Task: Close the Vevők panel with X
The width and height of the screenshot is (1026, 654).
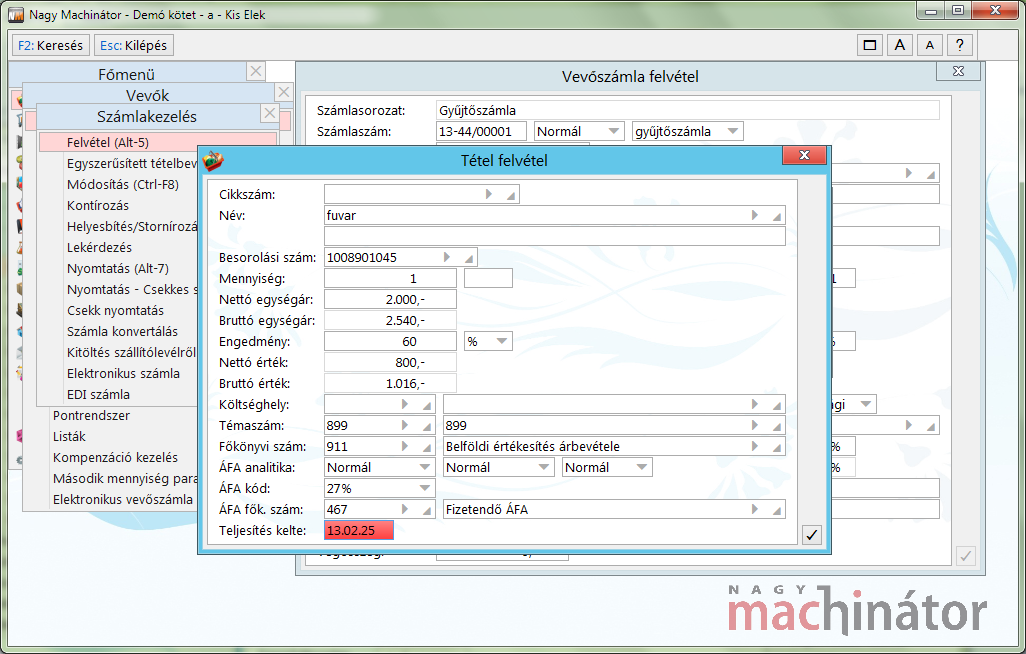Action: [283, 92]
